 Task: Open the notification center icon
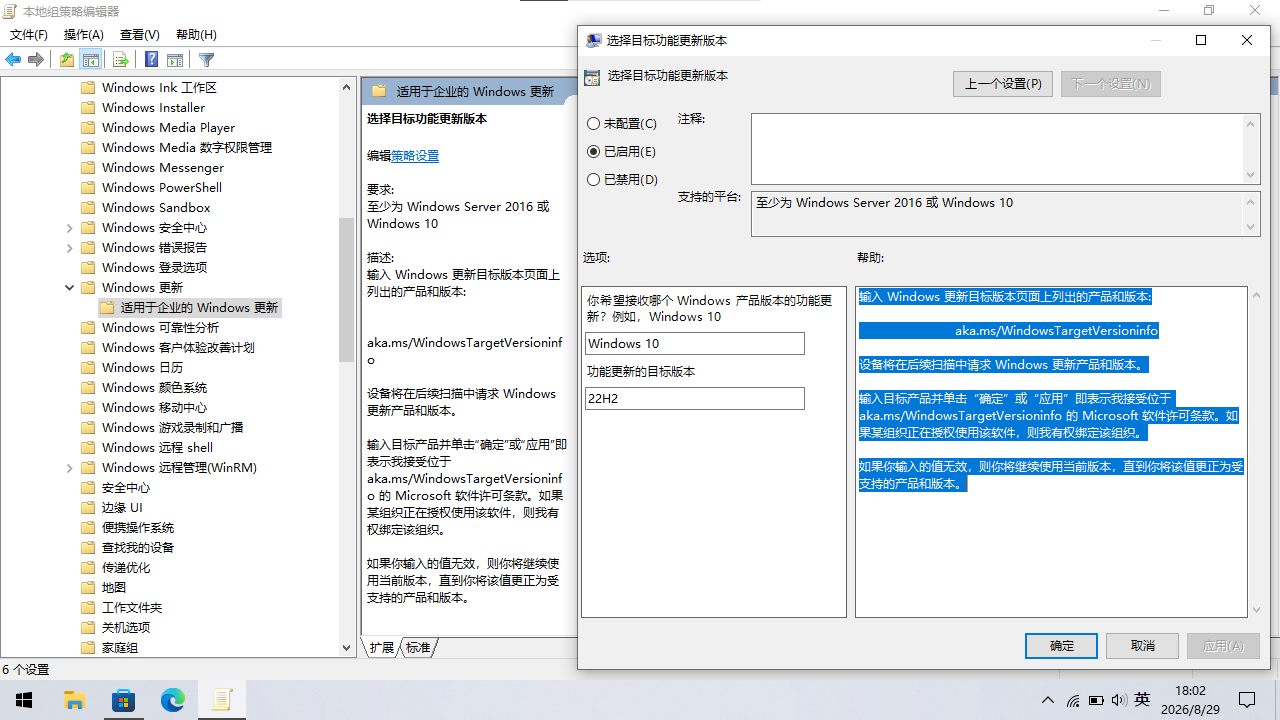coord(1247,700)
